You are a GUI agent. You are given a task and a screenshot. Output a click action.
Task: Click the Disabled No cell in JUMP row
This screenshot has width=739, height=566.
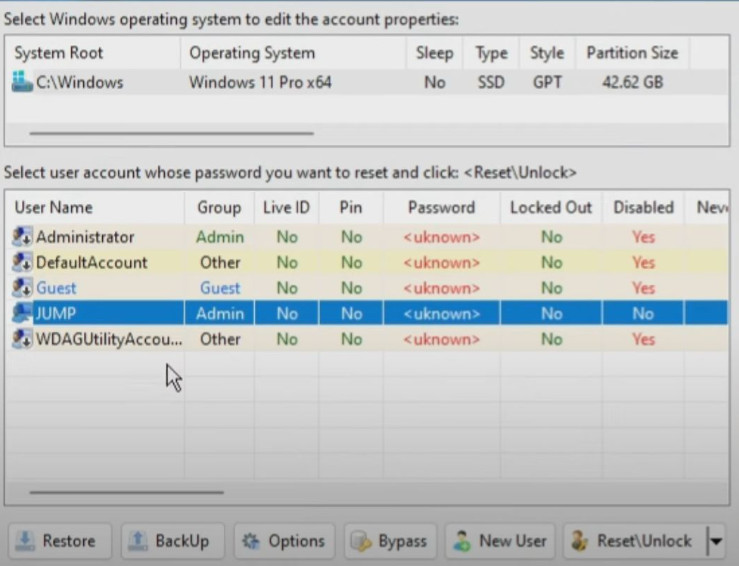coord(643,313)
